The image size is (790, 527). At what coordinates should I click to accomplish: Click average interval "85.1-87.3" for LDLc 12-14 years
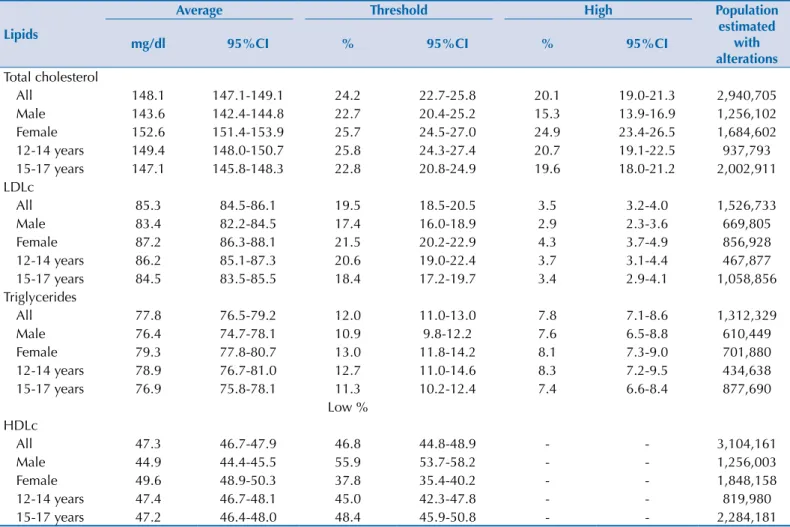coord(248,260)
